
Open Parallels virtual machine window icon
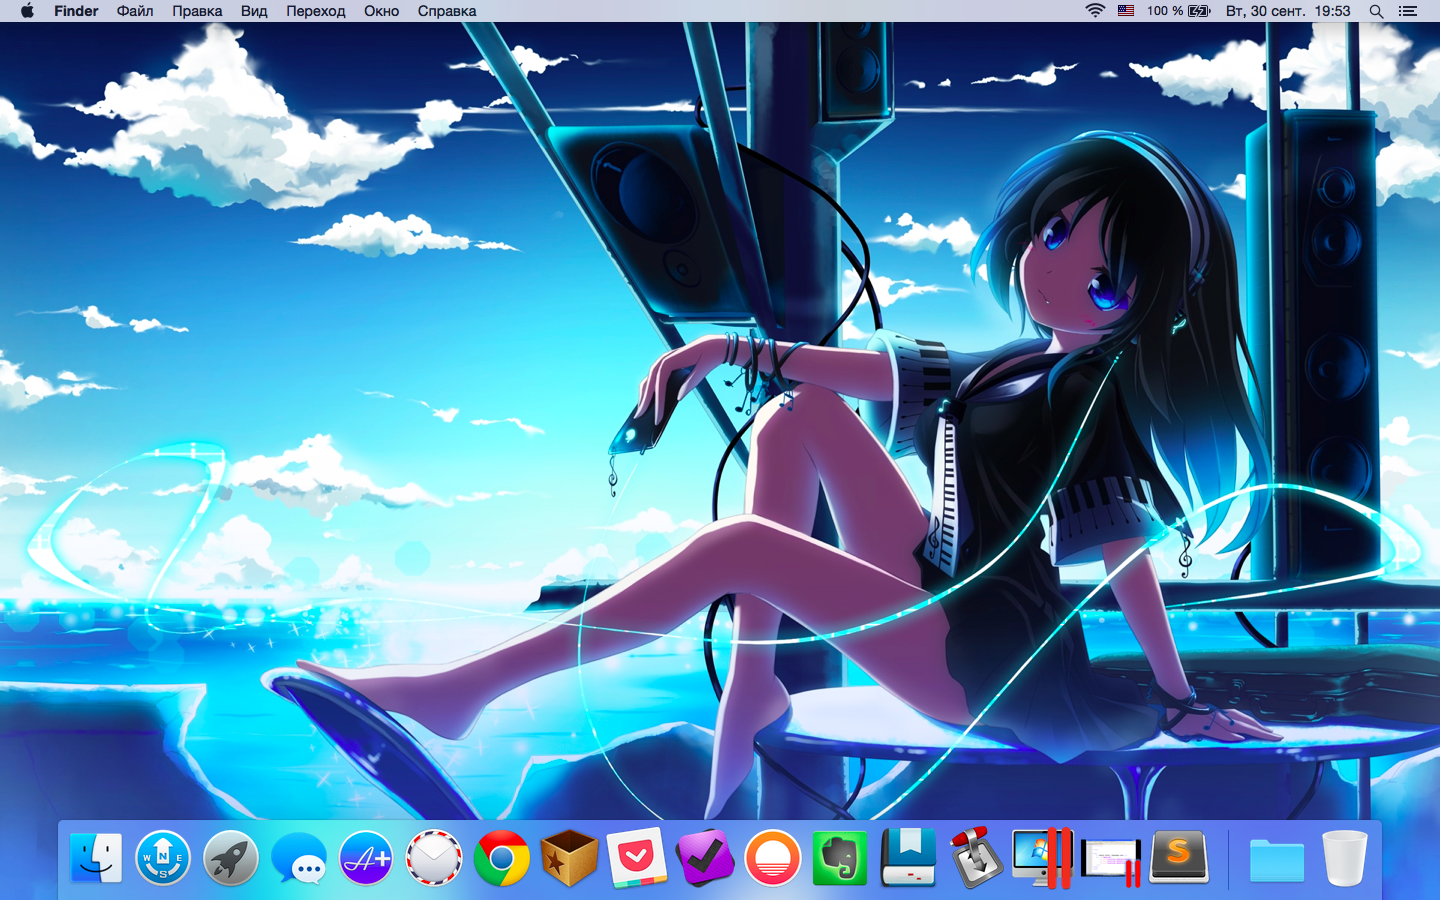(1111, 862)
